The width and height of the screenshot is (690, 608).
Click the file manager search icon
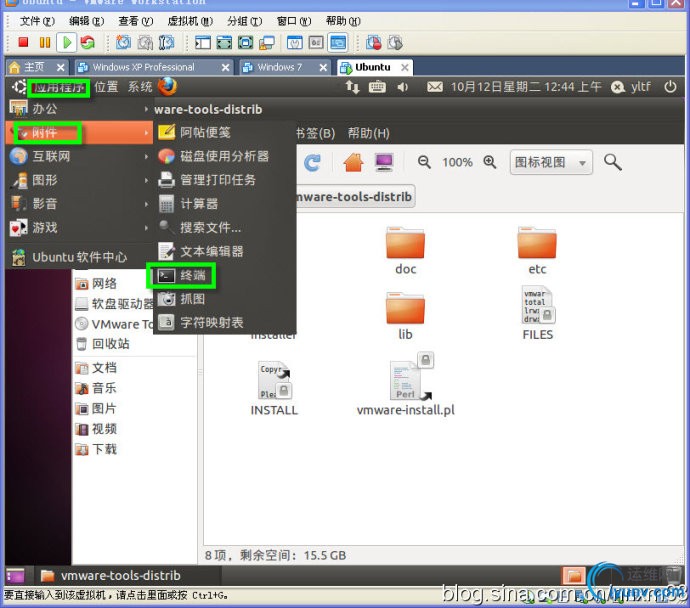pyautogui.click(x=613, y=162)
